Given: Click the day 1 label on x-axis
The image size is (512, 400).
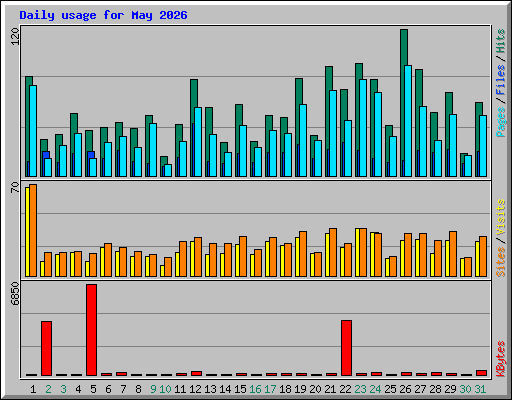Looking at the screenshot, I should coord(33,389).
